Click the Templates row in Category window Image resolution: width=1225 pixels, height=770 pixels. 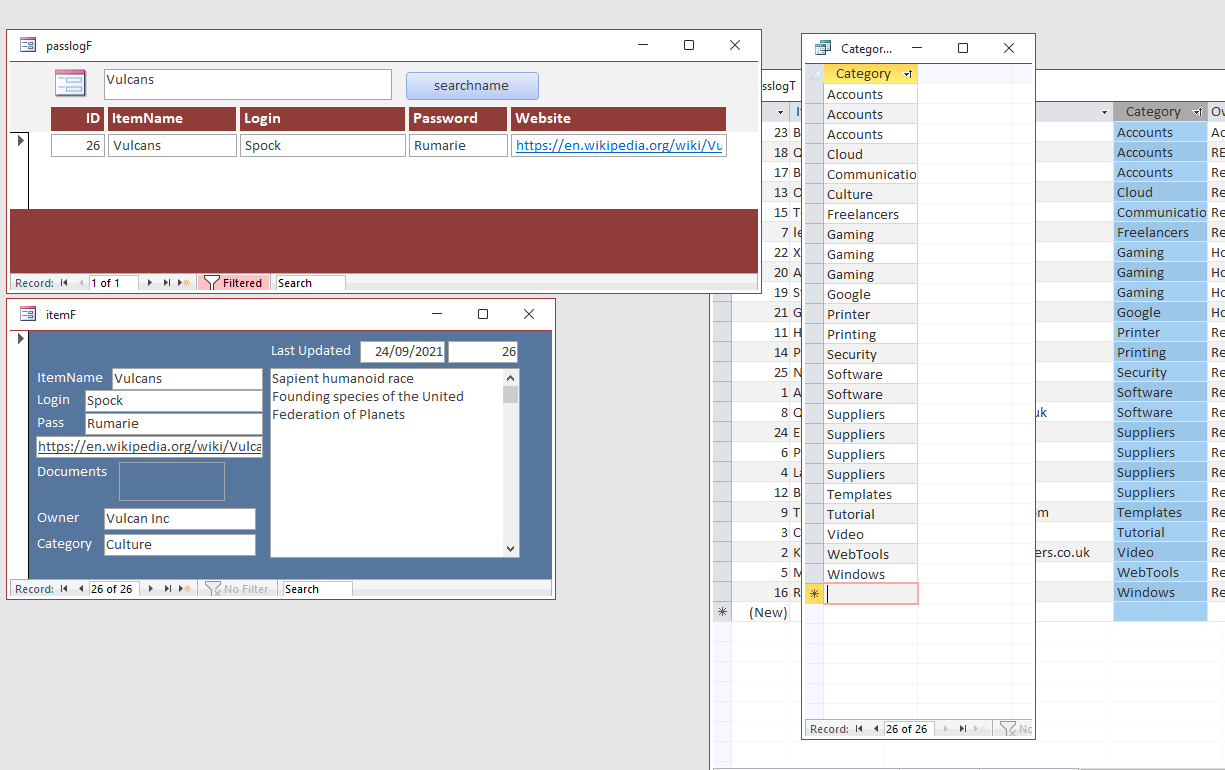pos(870,494)
